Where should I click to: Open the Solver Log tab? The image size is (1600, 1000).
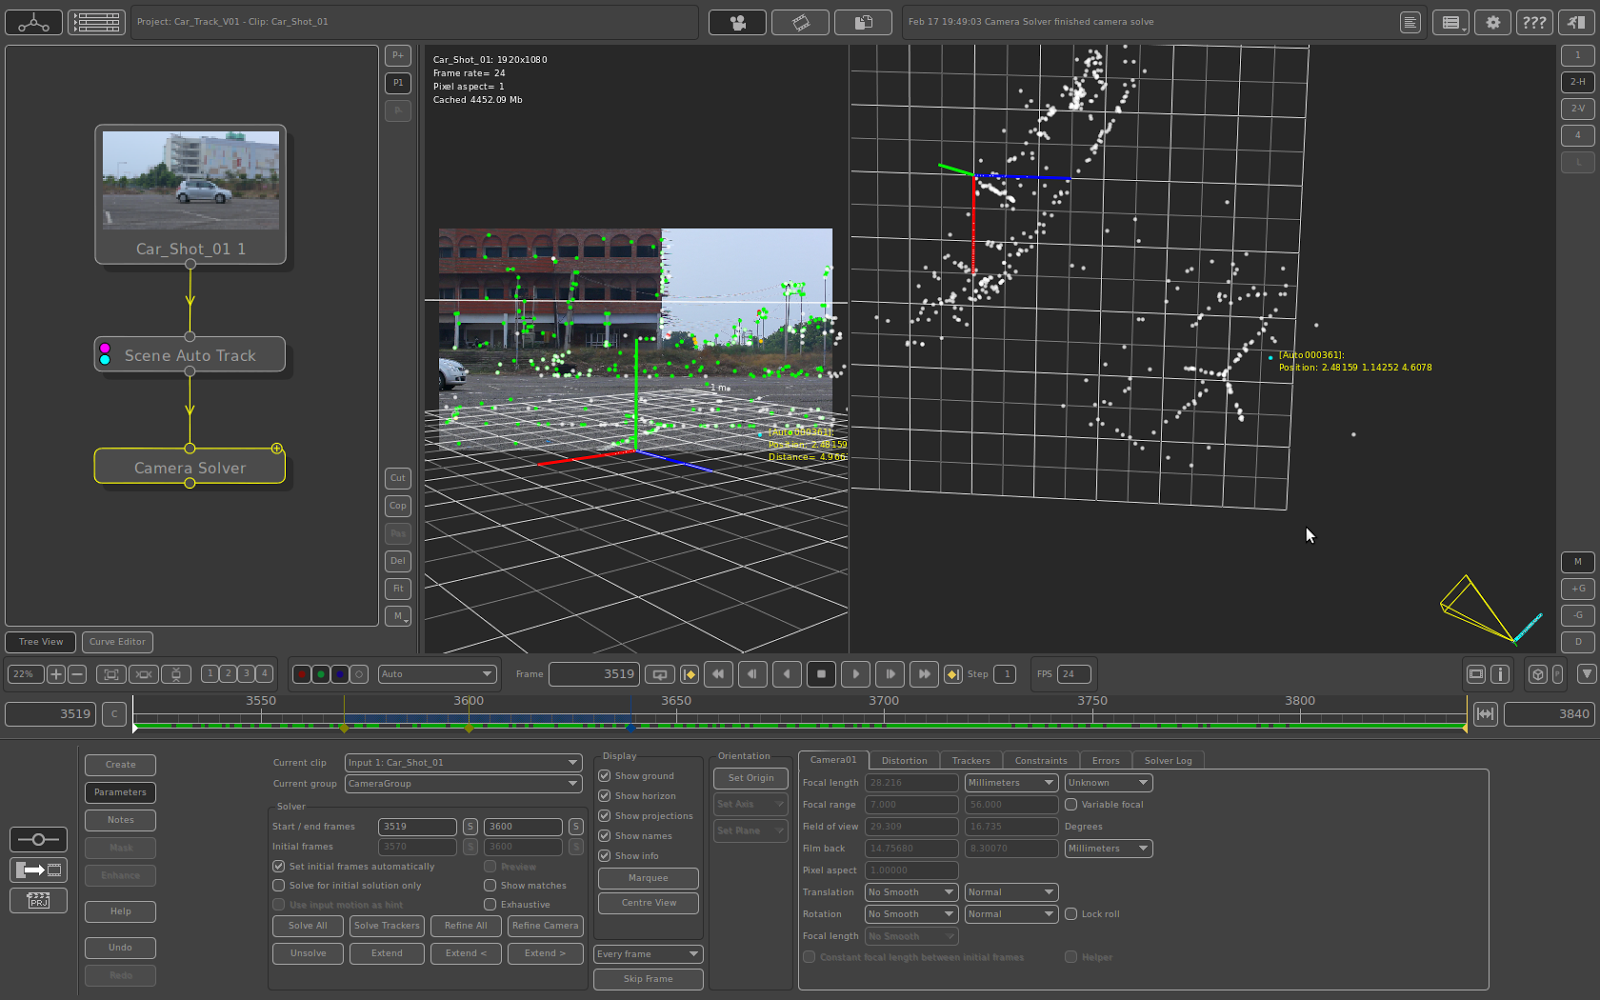(x=1167, y=761)
